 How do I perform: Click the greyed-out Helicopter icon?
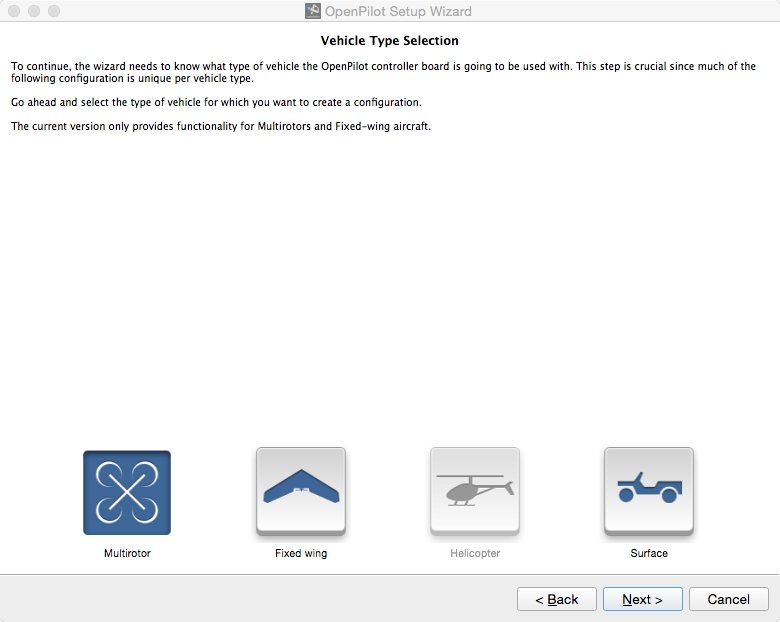(475, 492)
